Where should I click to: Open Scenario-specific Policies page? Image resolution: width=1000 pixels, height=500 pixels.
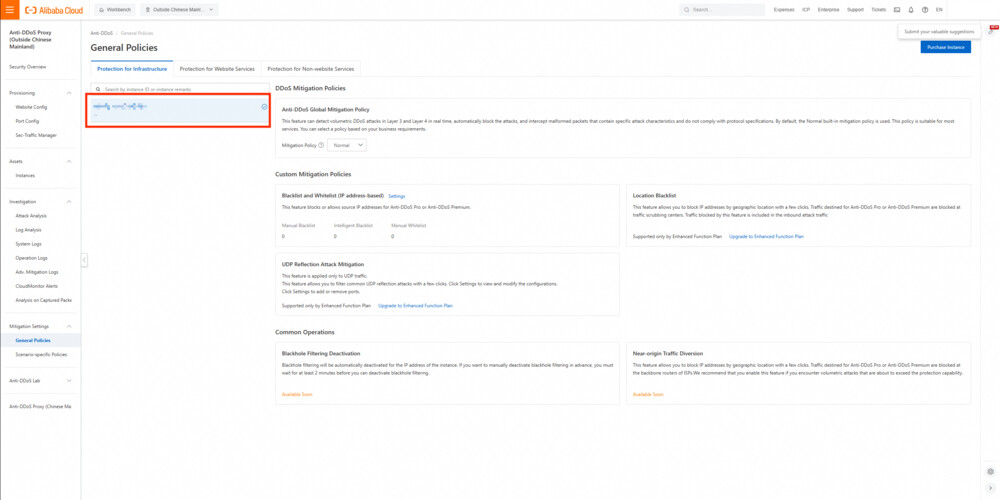point(41,355)
